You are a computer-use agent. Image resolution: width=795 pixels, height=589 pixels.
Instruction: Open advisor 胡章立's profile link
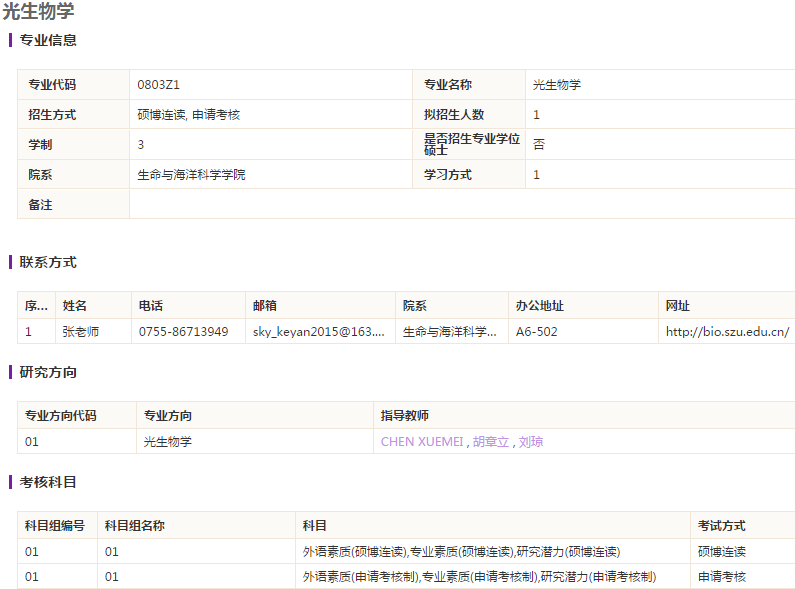pos(491,441)
